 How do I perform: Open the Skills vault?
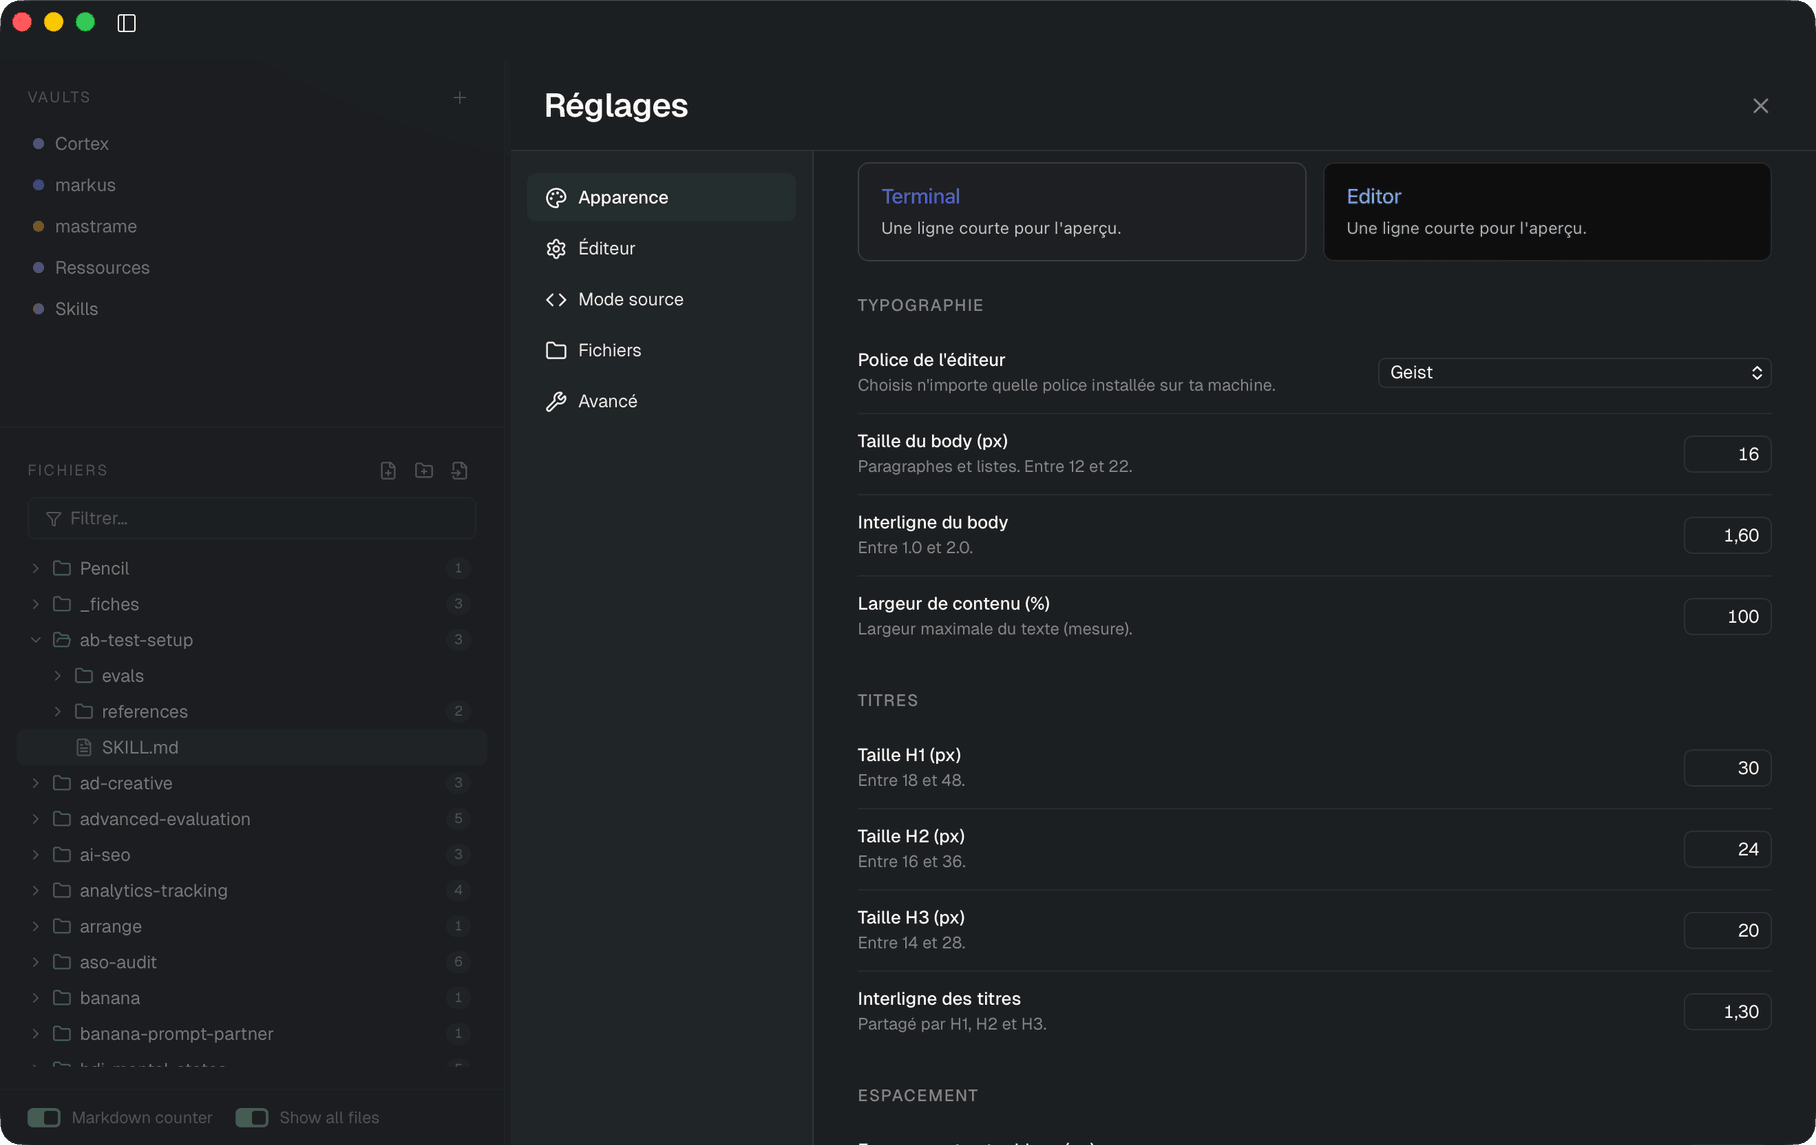tap(76, 309)
